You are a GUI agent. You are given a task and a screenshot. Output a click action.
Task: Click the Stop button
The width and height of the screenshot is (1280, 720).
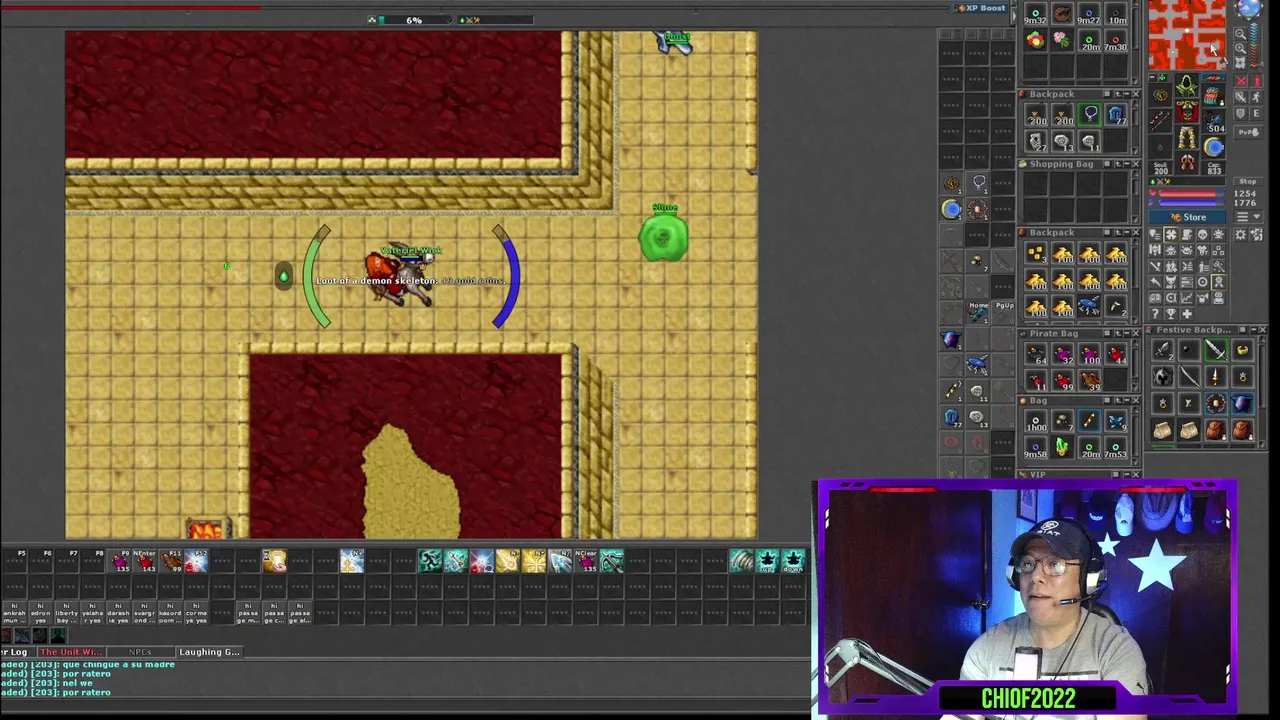click(1248, 181)
